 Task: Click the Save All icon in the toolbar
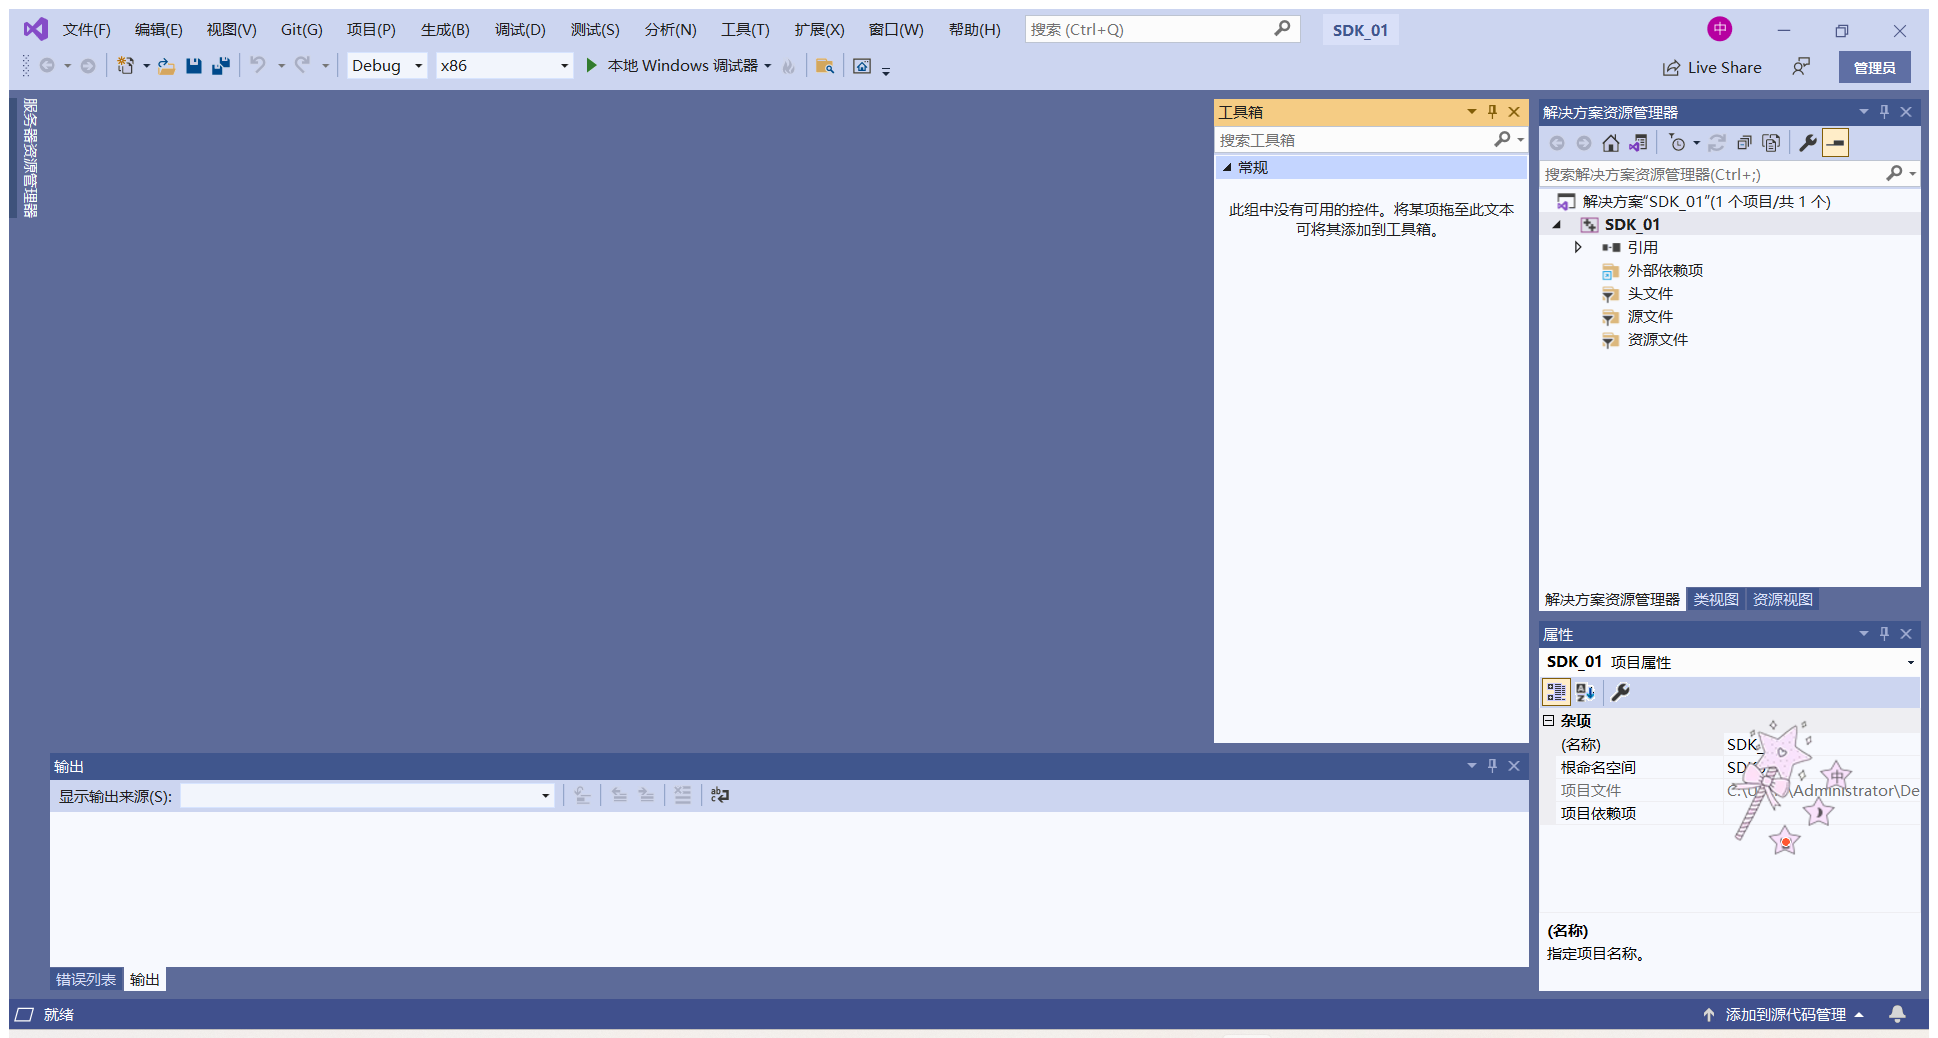click(220, 65)
